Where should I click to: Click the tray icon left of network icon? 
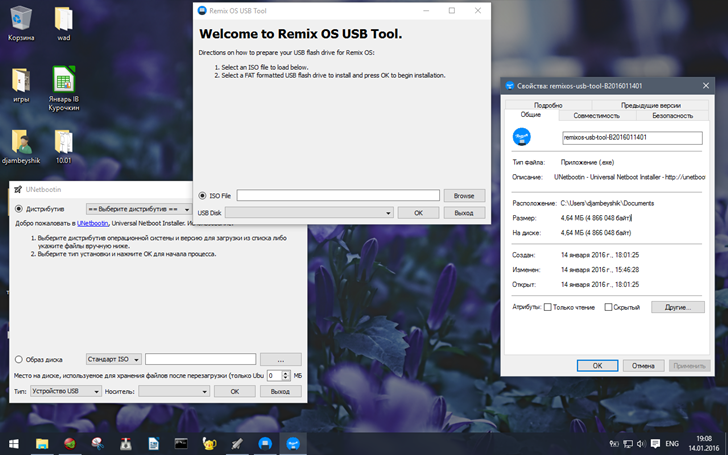click(x=614, y=444)
